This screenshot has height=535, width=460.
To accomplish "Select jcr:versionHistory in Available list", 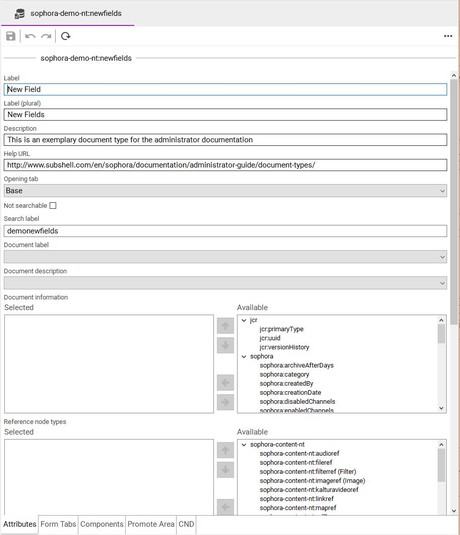I will pyautogui.click(x=284, y=347).
